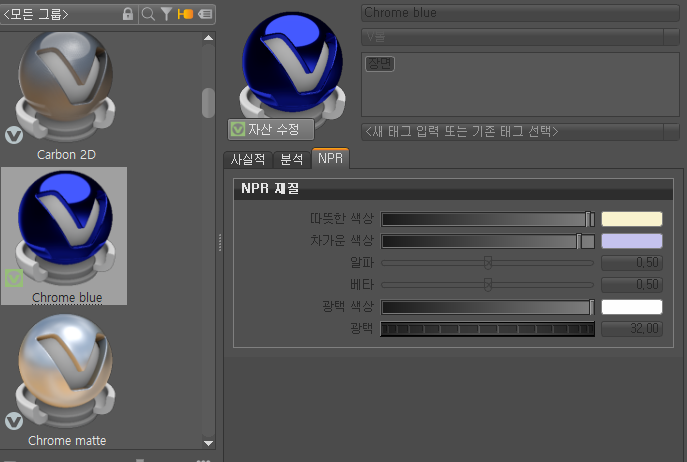The image size is (687, 462).
Task: Click the orange thumbnail size icon
Action: pos(185,14)
